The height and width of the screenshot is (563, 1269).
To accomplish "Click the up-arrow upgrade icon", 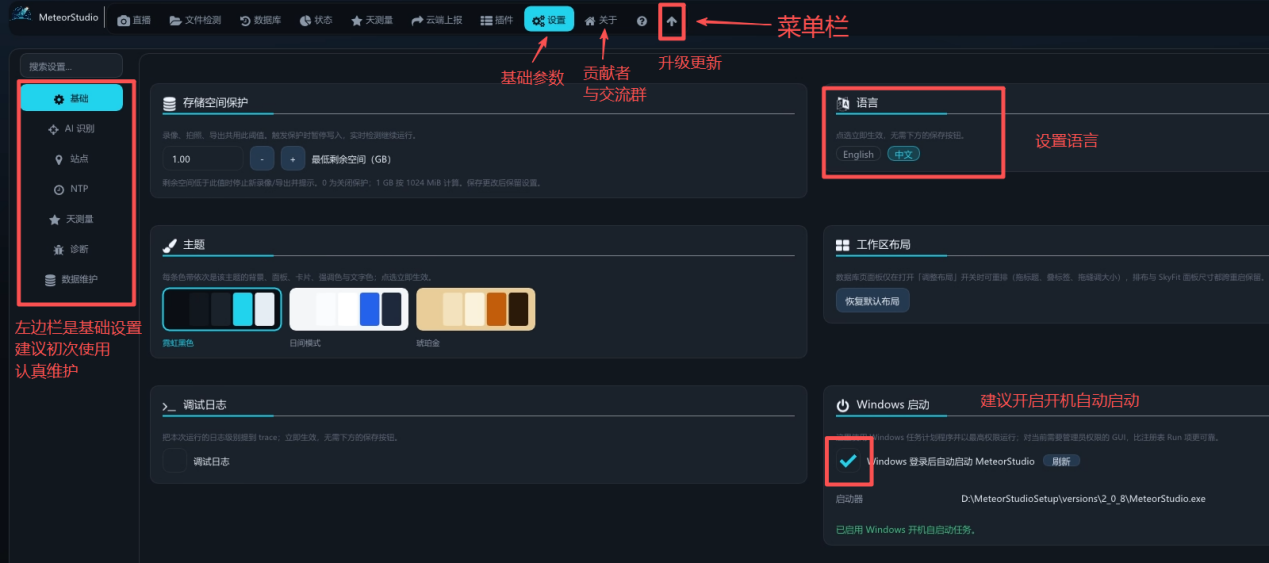I will pos(672,21).
